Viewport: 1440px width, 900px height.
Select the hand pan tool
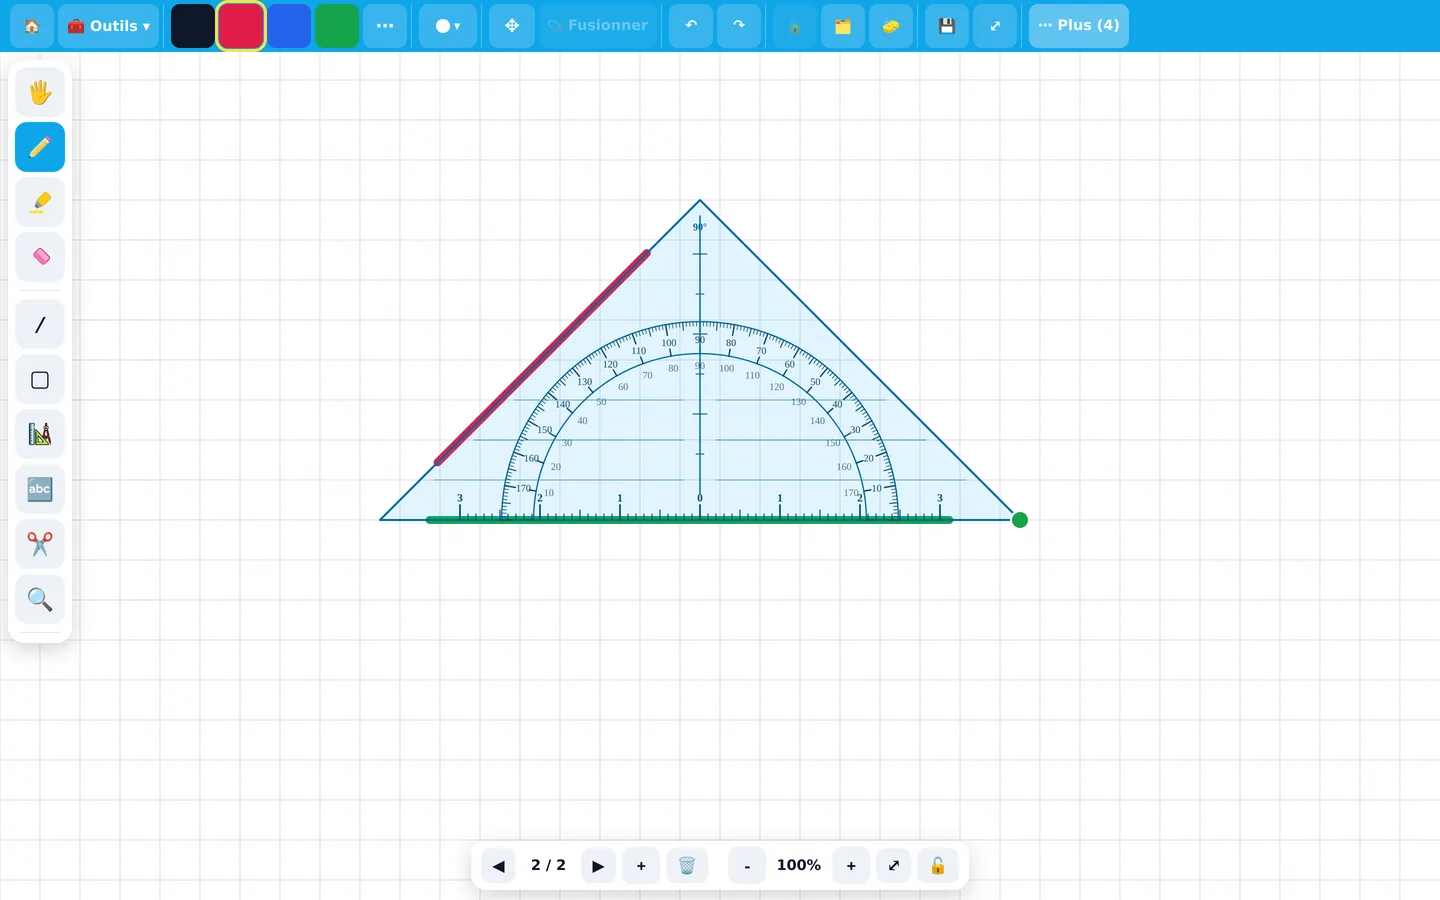[40, 92]
